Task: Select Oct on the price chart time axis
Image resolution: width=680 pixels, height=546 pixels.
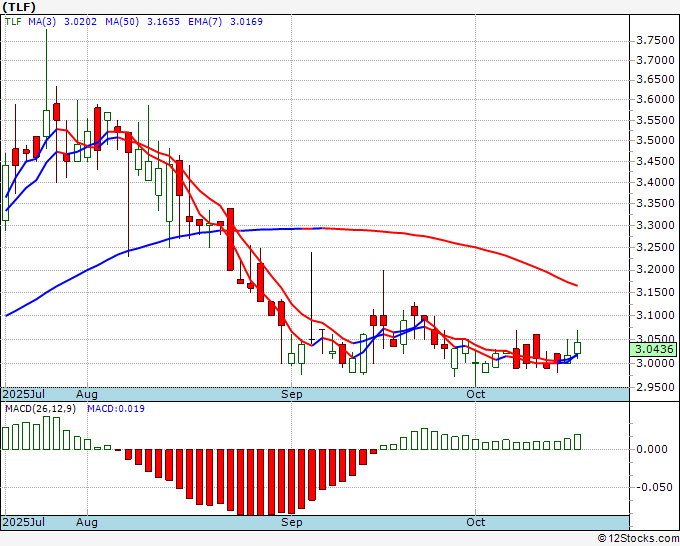Action: (x=475, y=394)
